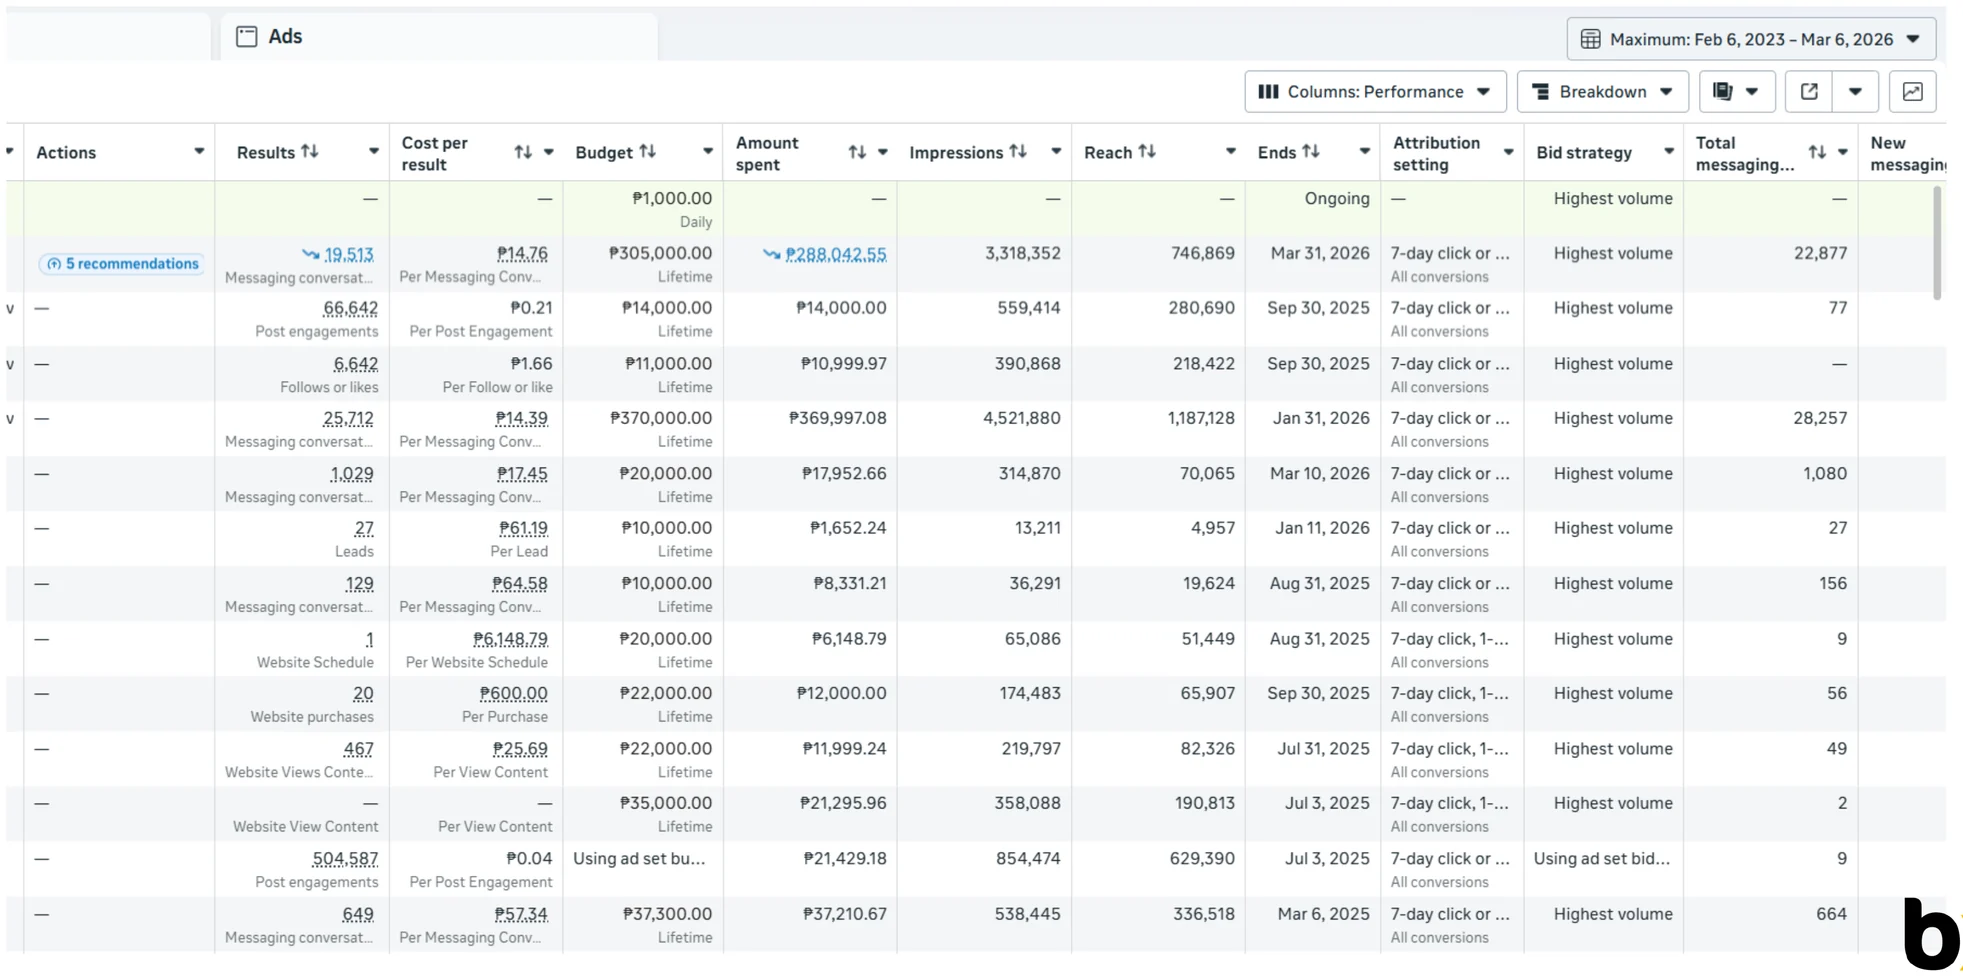Open Attribution setting column options arrow
Viewport: 1963px width, 976px height.
pos(1508,152)
